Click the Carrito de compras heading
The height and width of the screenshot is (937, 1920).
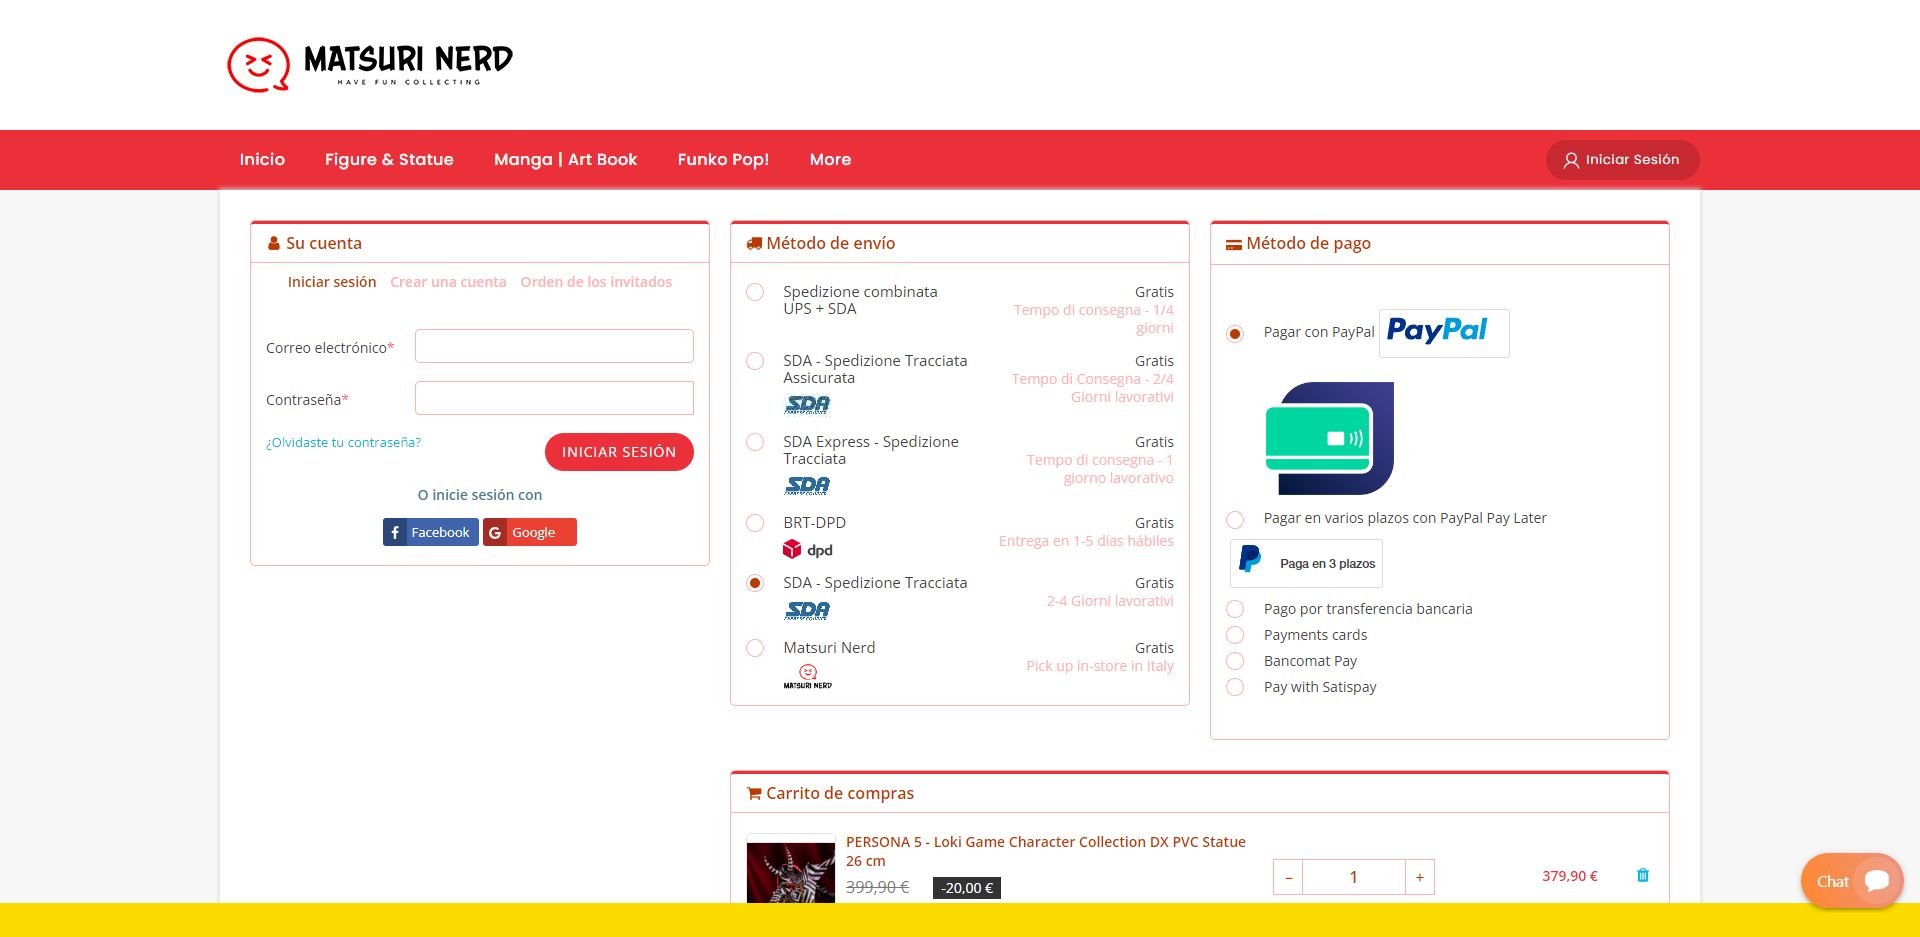click(840, 793)
